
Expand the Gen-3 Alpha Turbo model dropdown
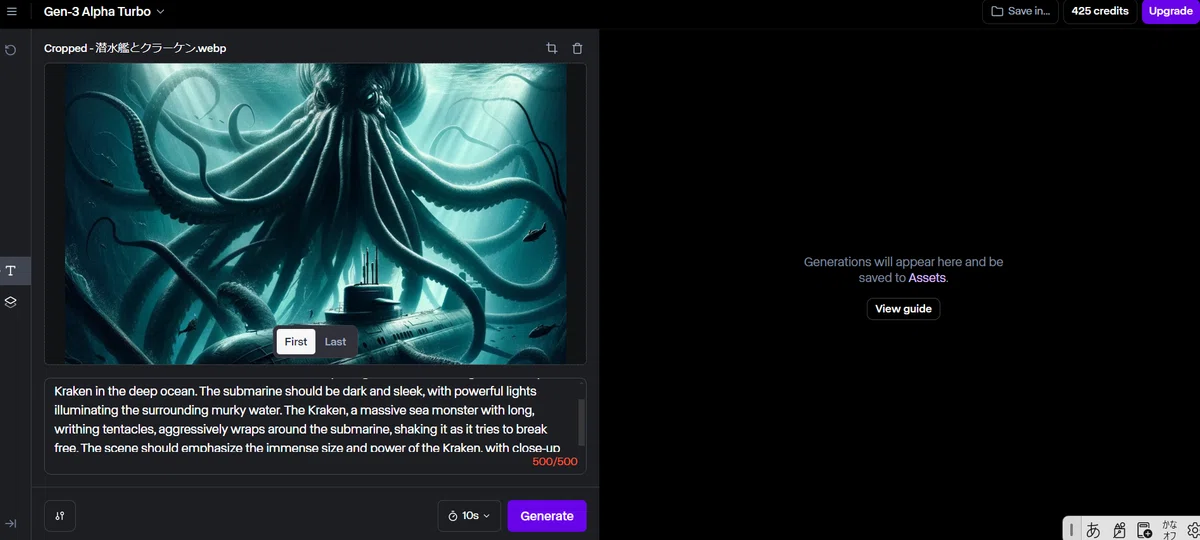pos(104,11)
